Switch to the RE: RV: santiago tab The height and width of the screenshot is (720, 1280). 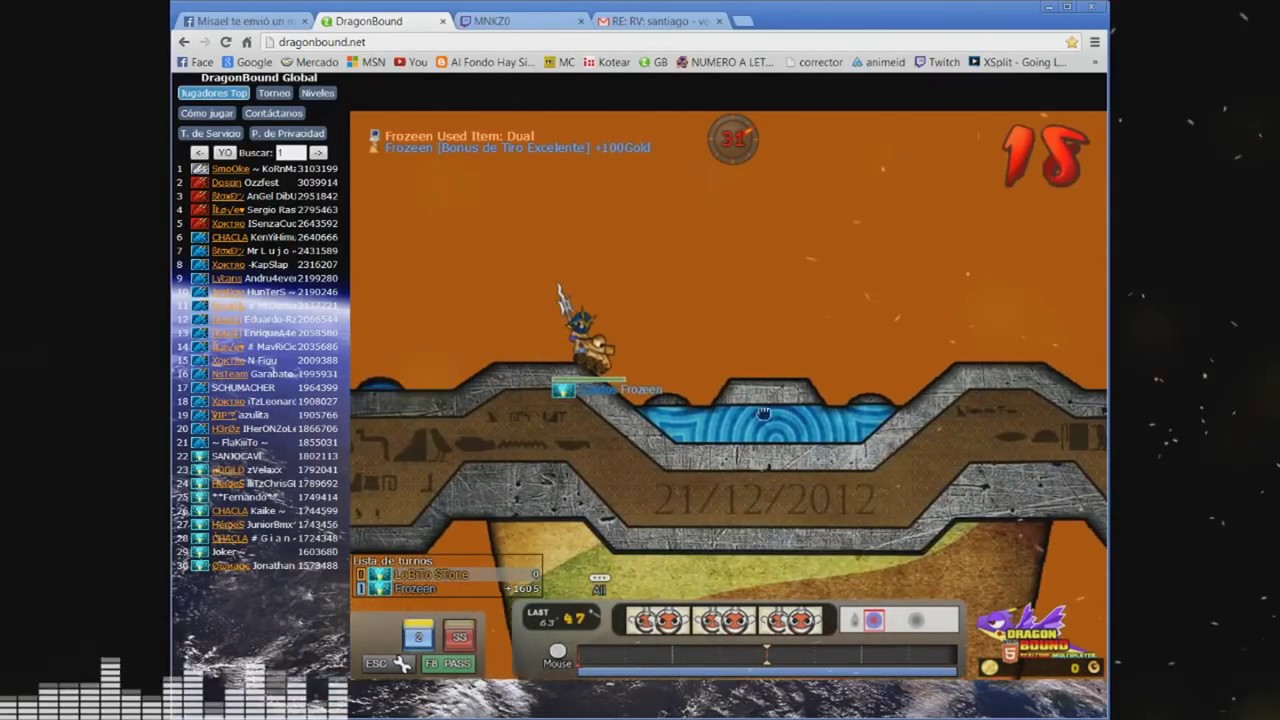[660, 21]
